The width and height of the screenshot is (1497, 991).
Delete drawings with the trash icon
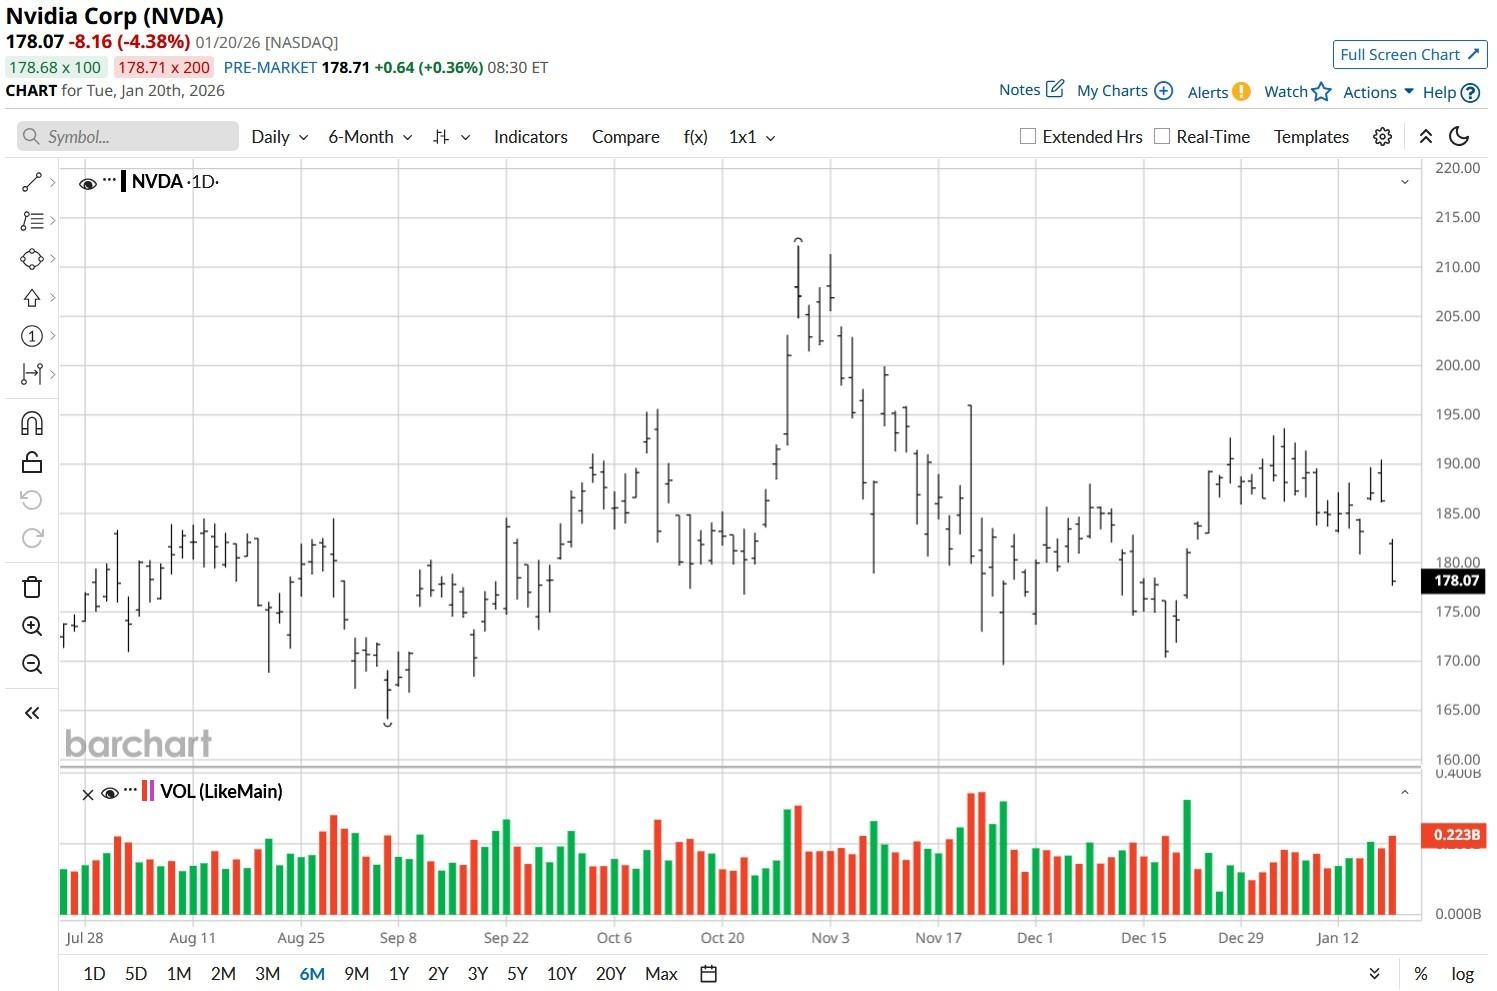click(x=31, y=587)
